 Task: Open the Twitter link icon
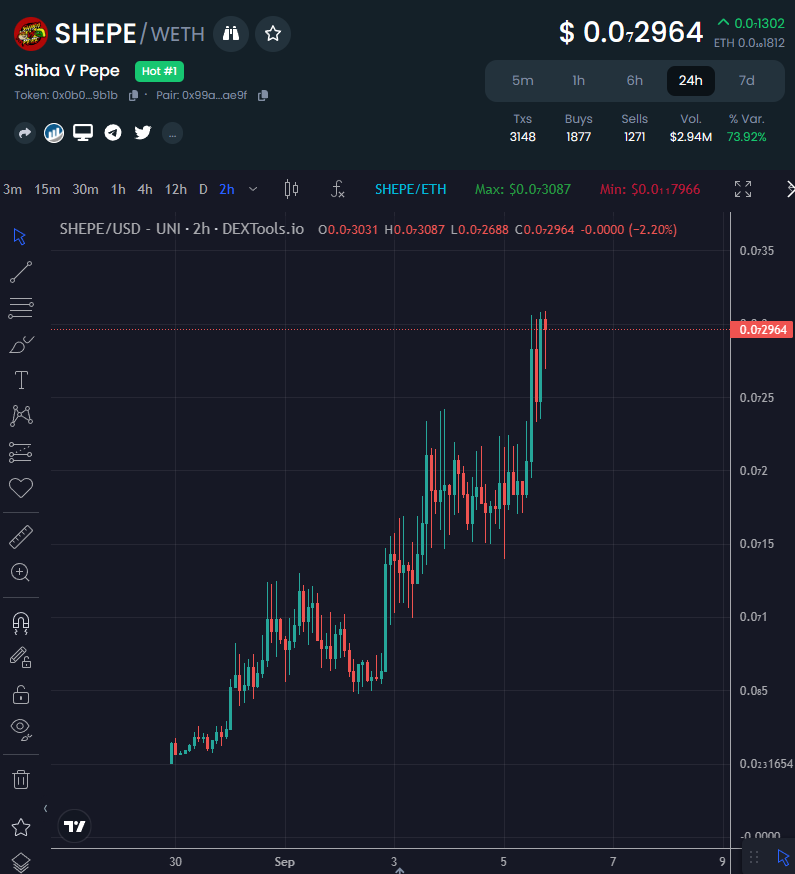pyautogui.click(x=143, y=133)
